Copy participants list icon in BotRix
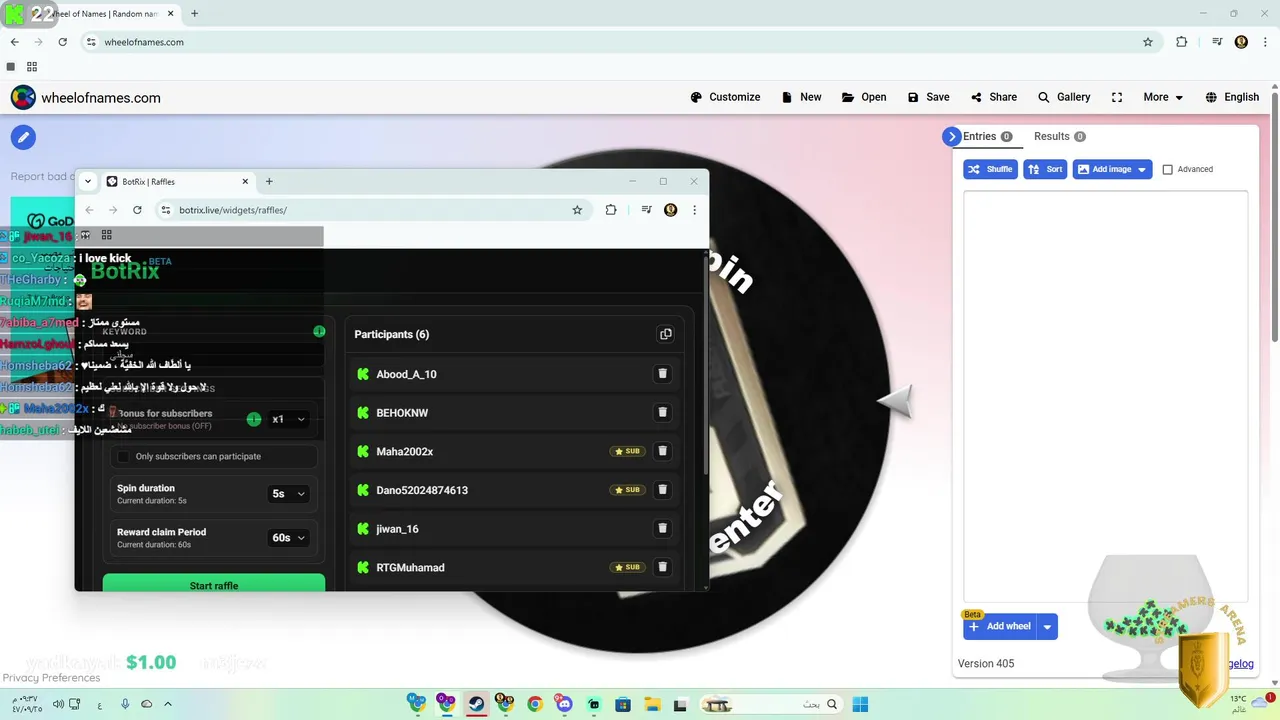The width and height of the screenshot is (1280, 720). click(x=666, y=334)
